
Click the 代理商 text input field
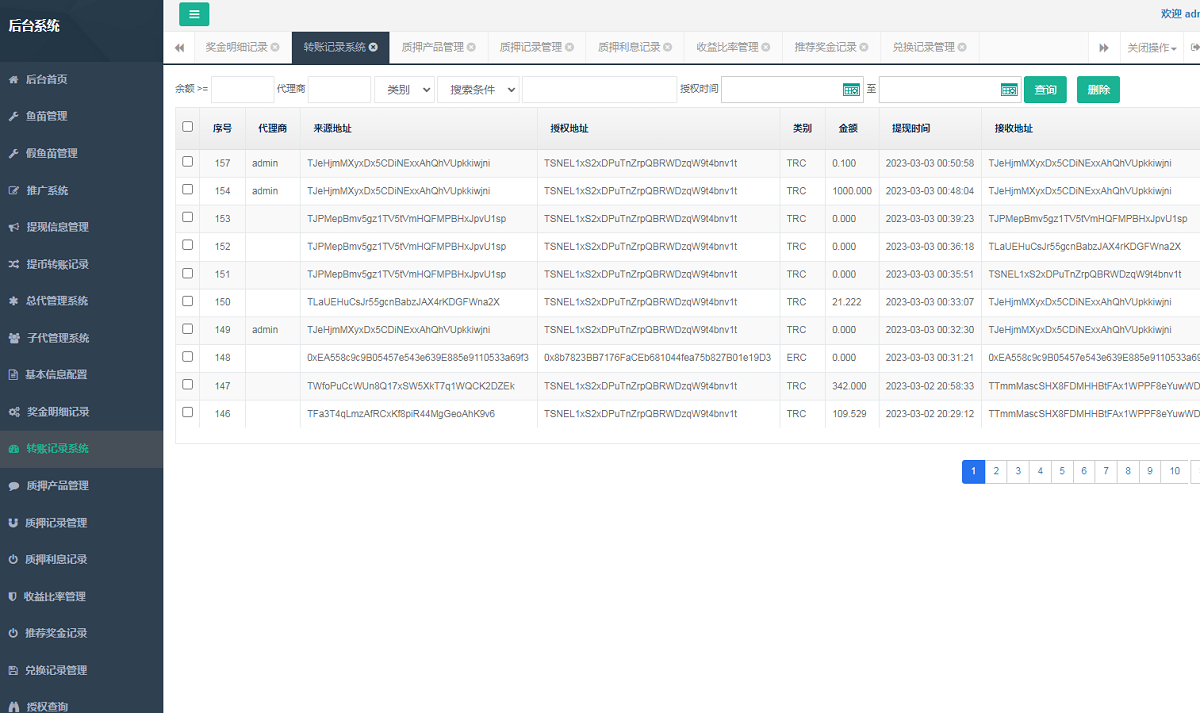click(x=339, y=90)
